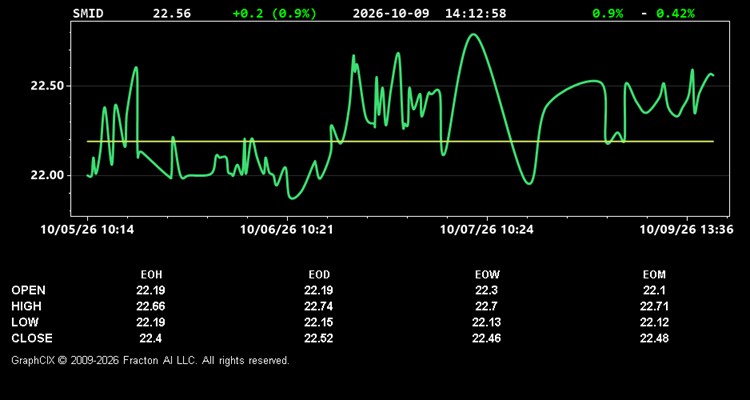Click the LOW row label
Image resolution: width=750 pixels, height=400 pixels.
pos(25,322)
